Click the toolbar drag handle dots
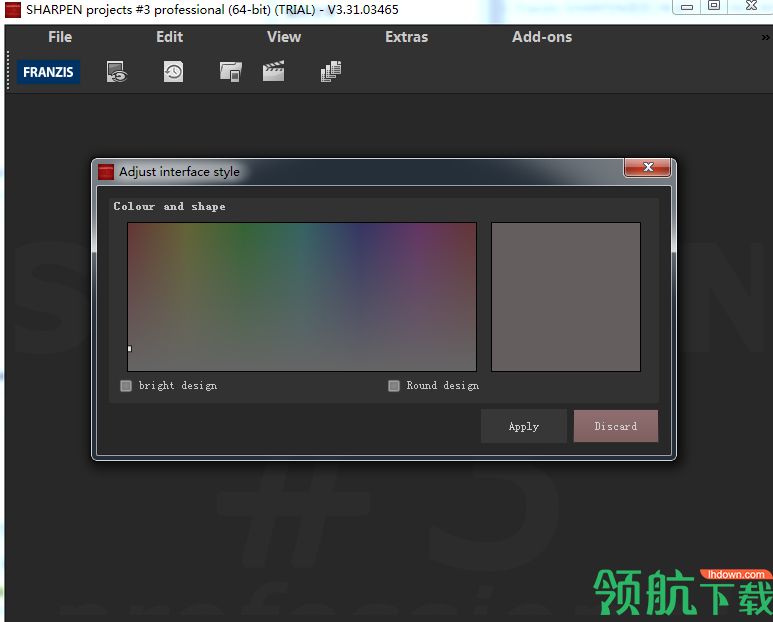The height and width of the screenshot is (622, 773). click(x=8, y=70)
